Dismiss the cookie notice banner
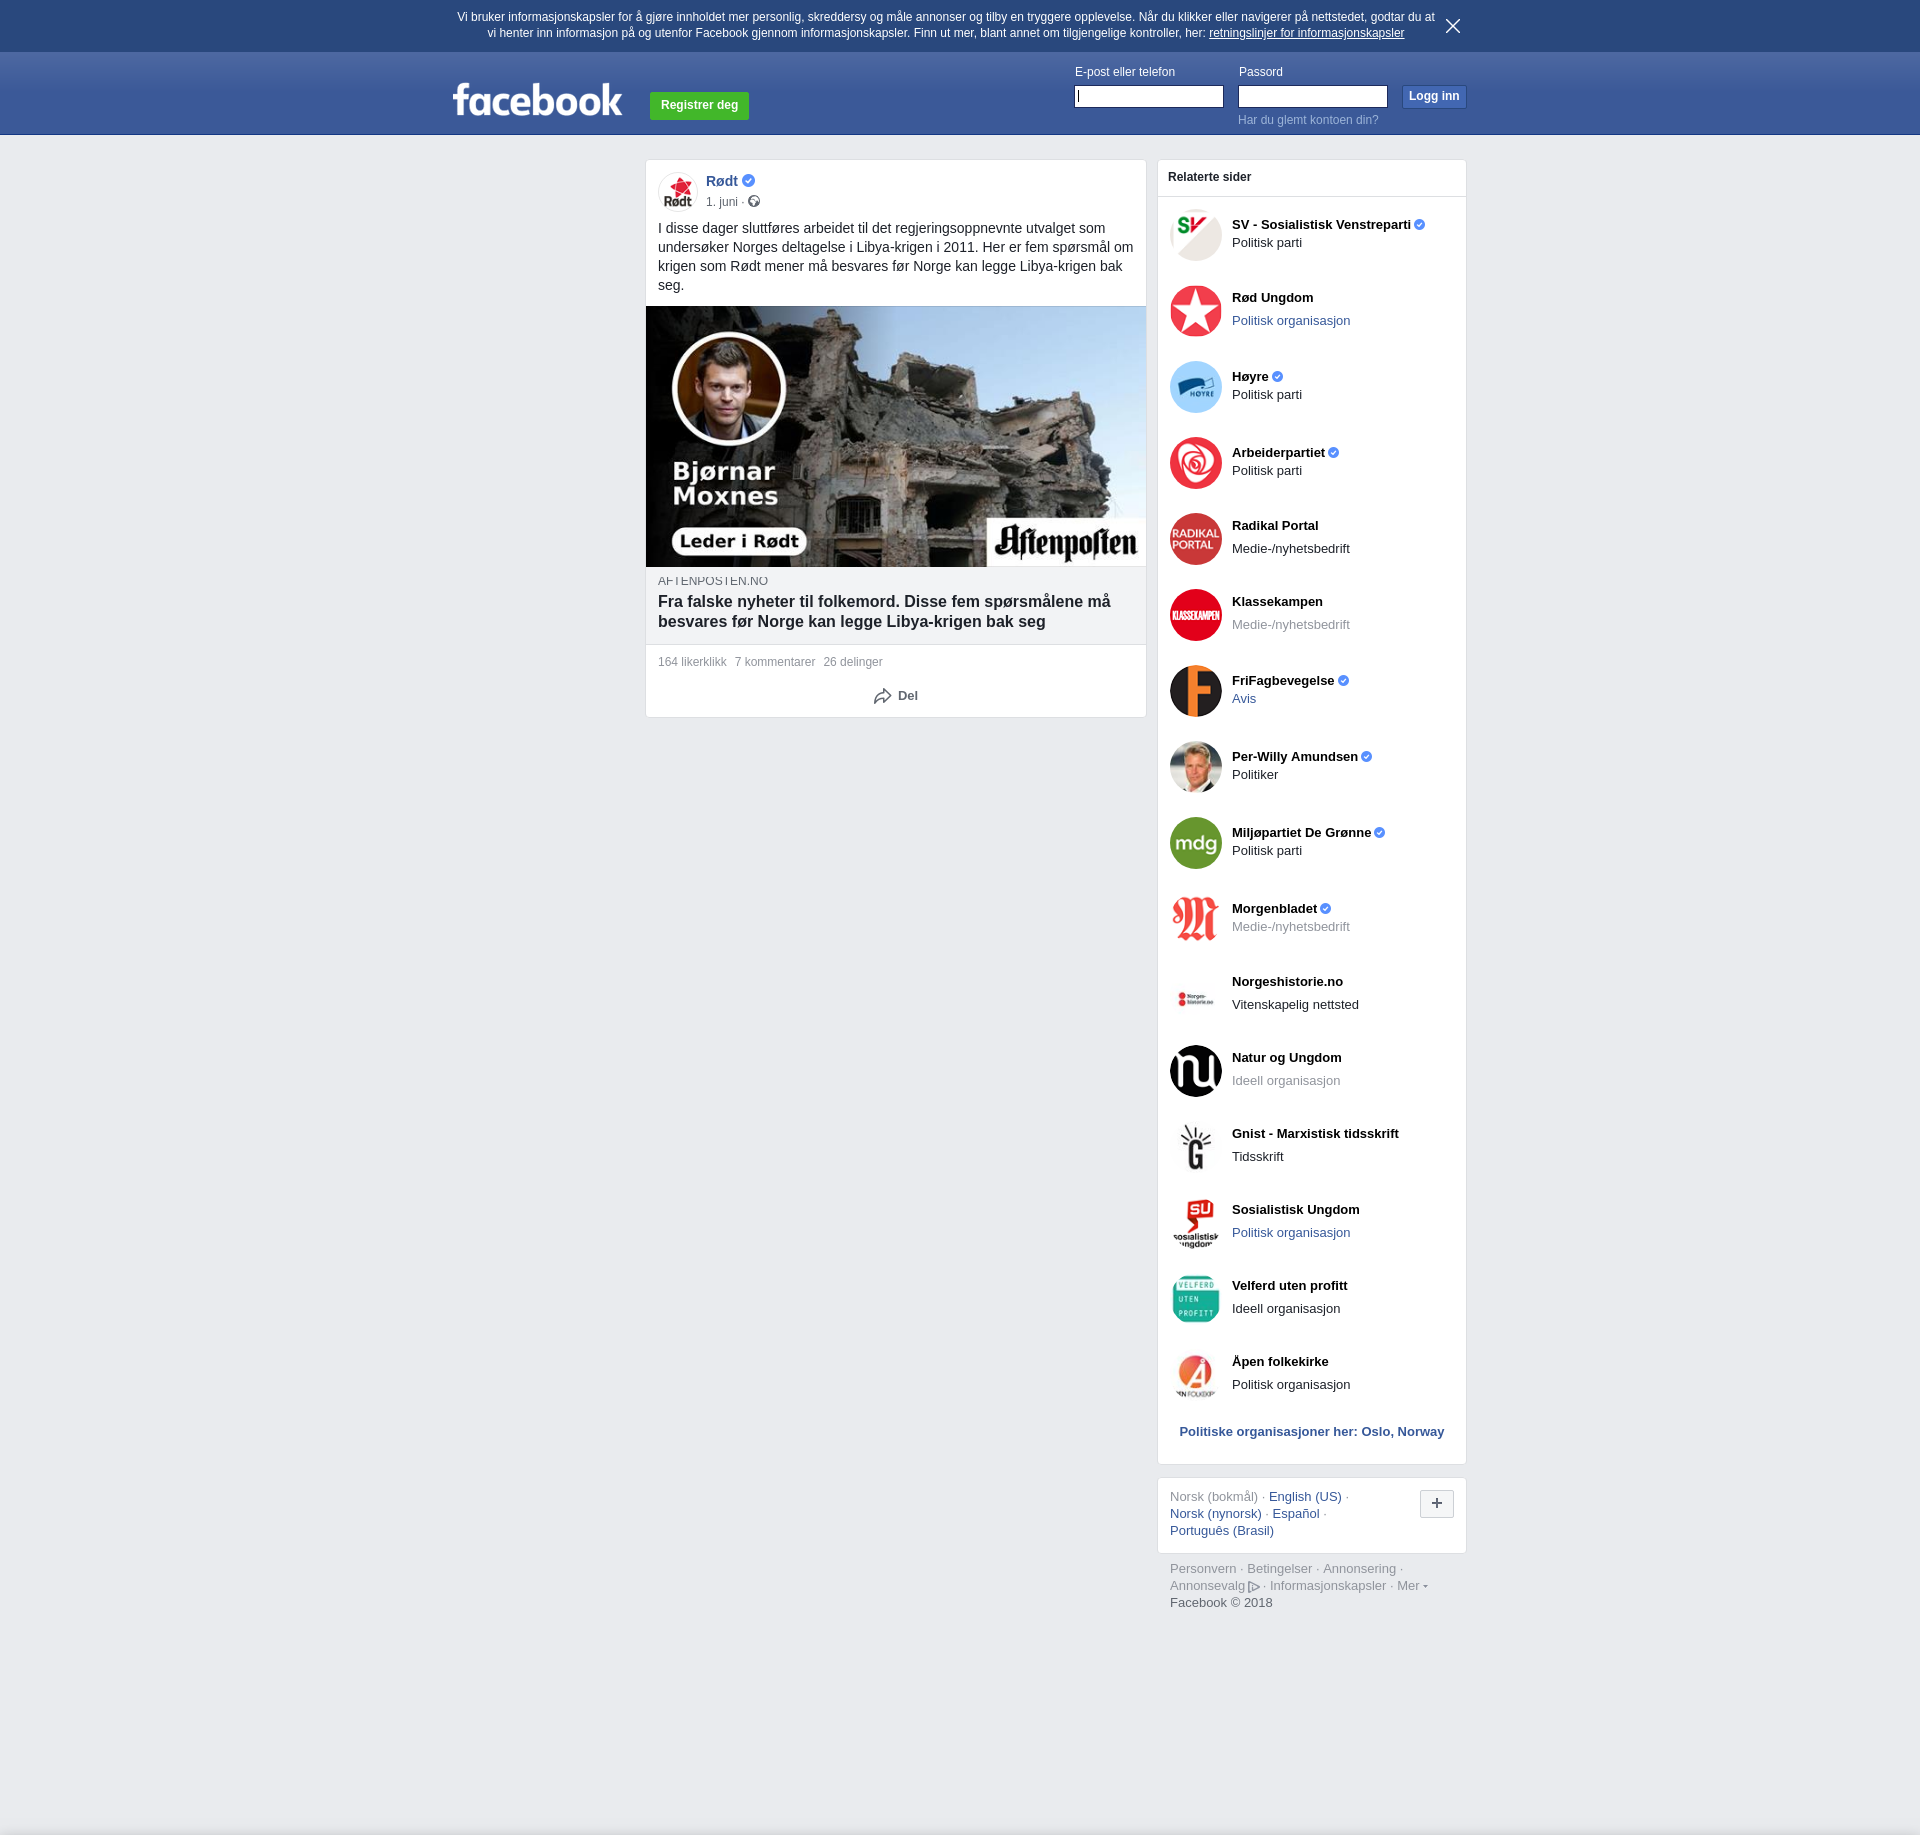This screenshot has height=1835, width=1920. tap(1452, 26)
